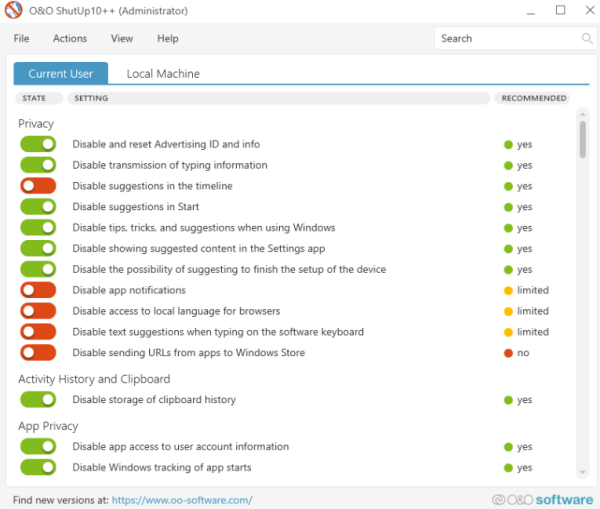Screen dimensions: 600x509
Task: Click the O&O ShutUp10++ app logo icon
Action: pos(13,10)
